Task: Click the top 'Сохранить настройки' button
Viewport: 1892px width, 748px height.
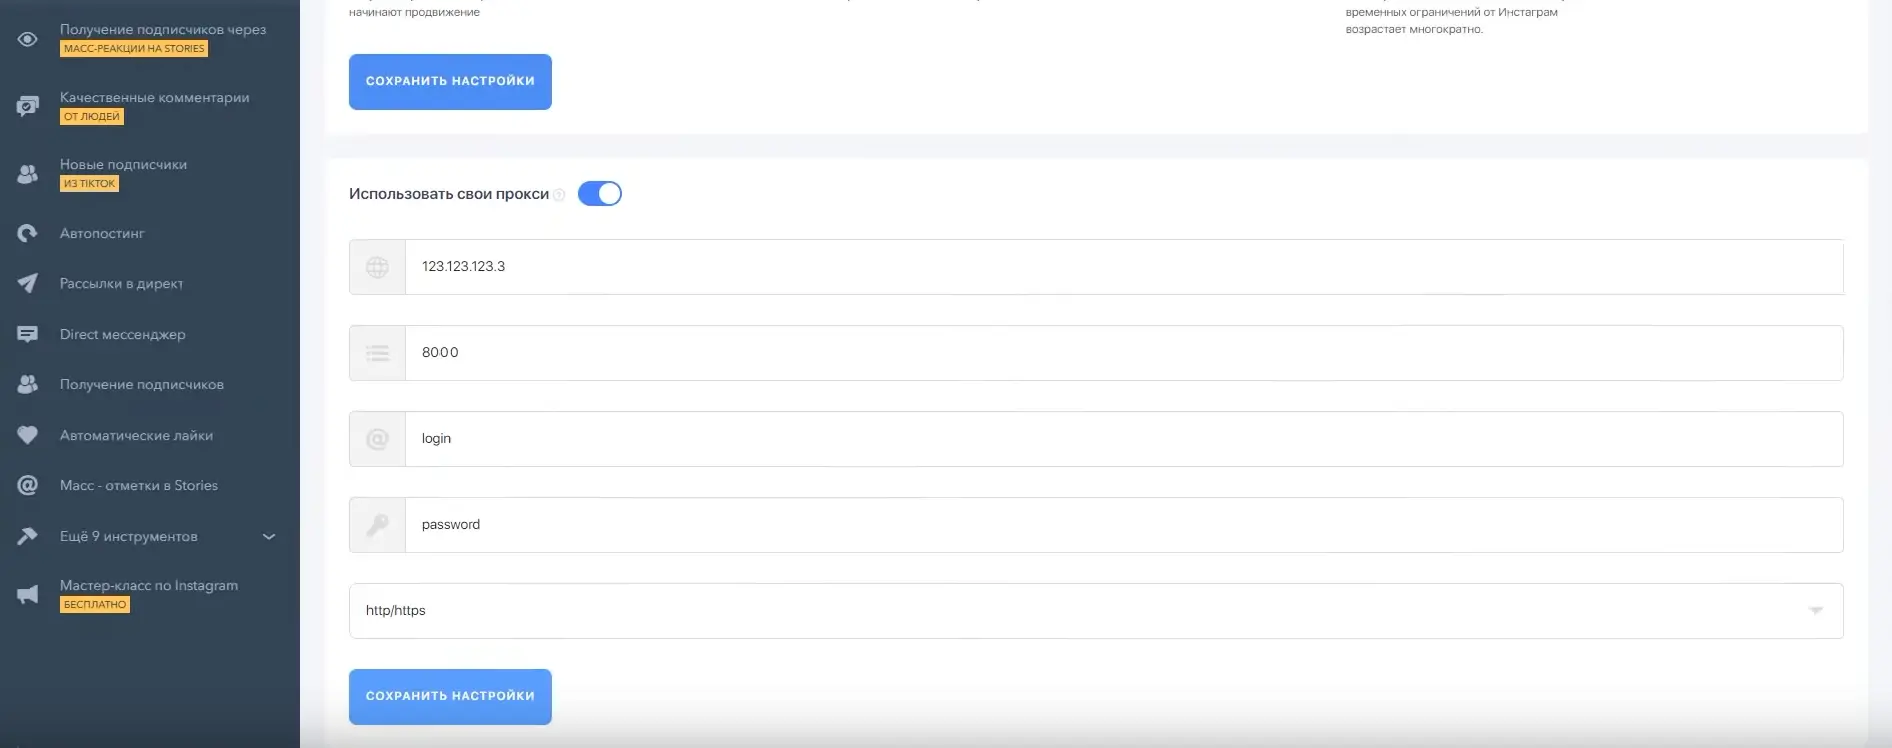Action: coord(450,82)
